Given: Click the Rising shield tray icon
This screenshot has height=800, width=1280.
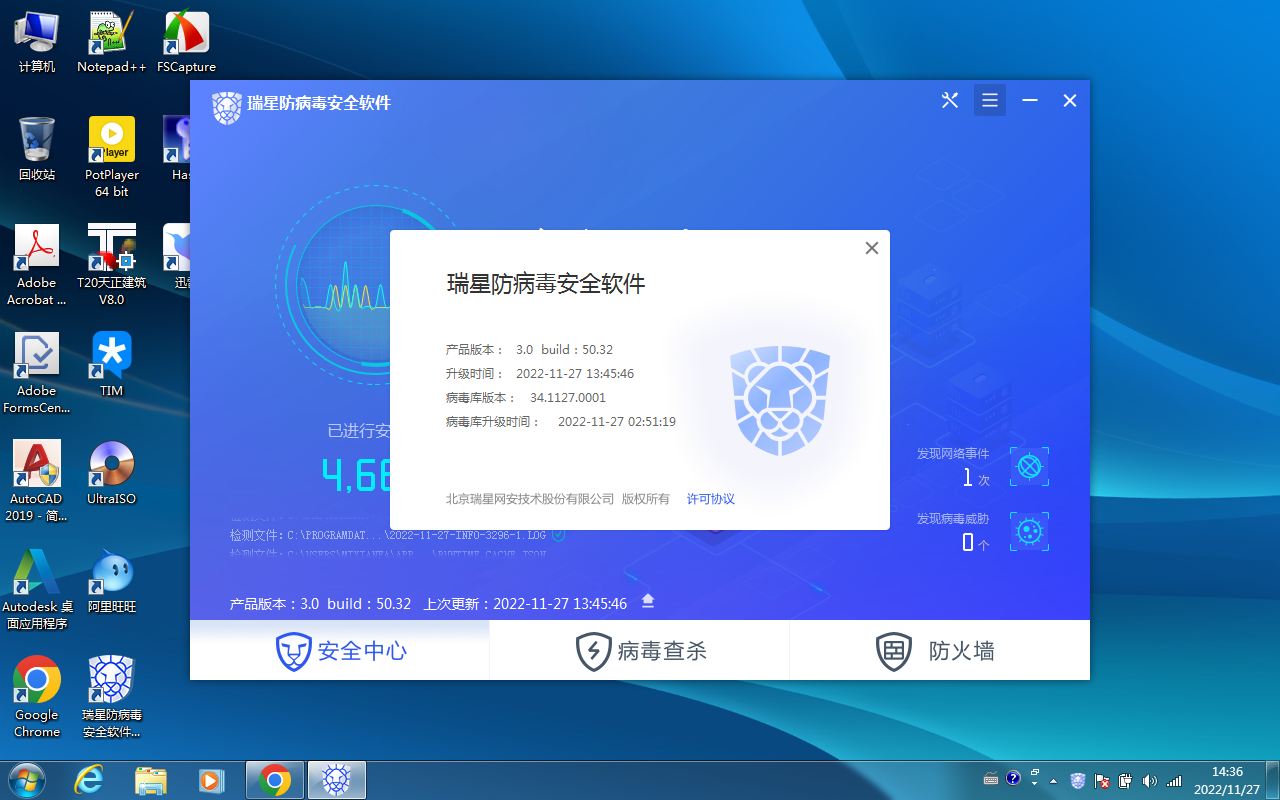Looking at the screenshot, I should pyautogui.click(x=1078, y=780).
